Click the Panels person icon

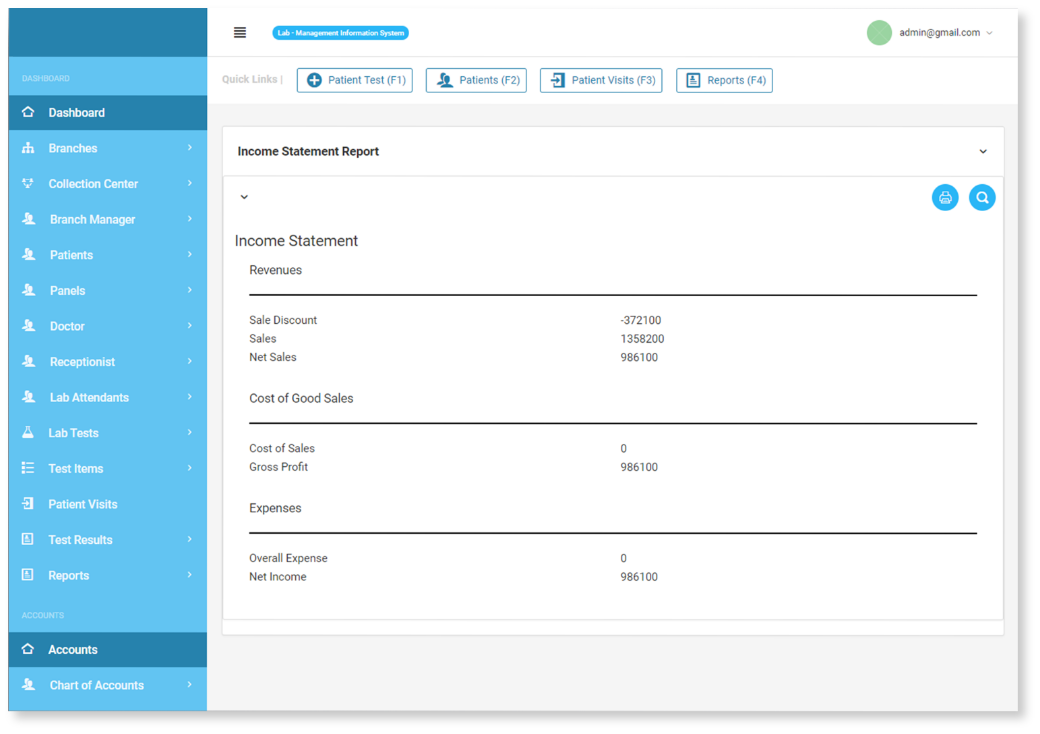[x=29, y=290]
